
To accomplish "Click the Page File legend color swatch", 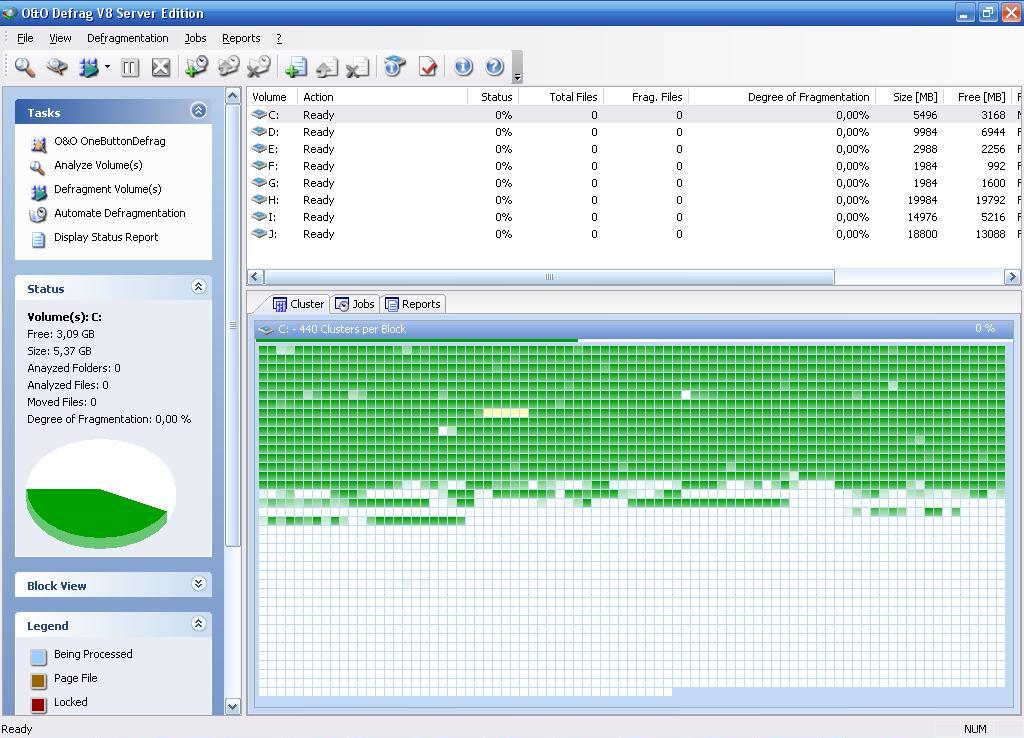I will (x=39, y=681).
